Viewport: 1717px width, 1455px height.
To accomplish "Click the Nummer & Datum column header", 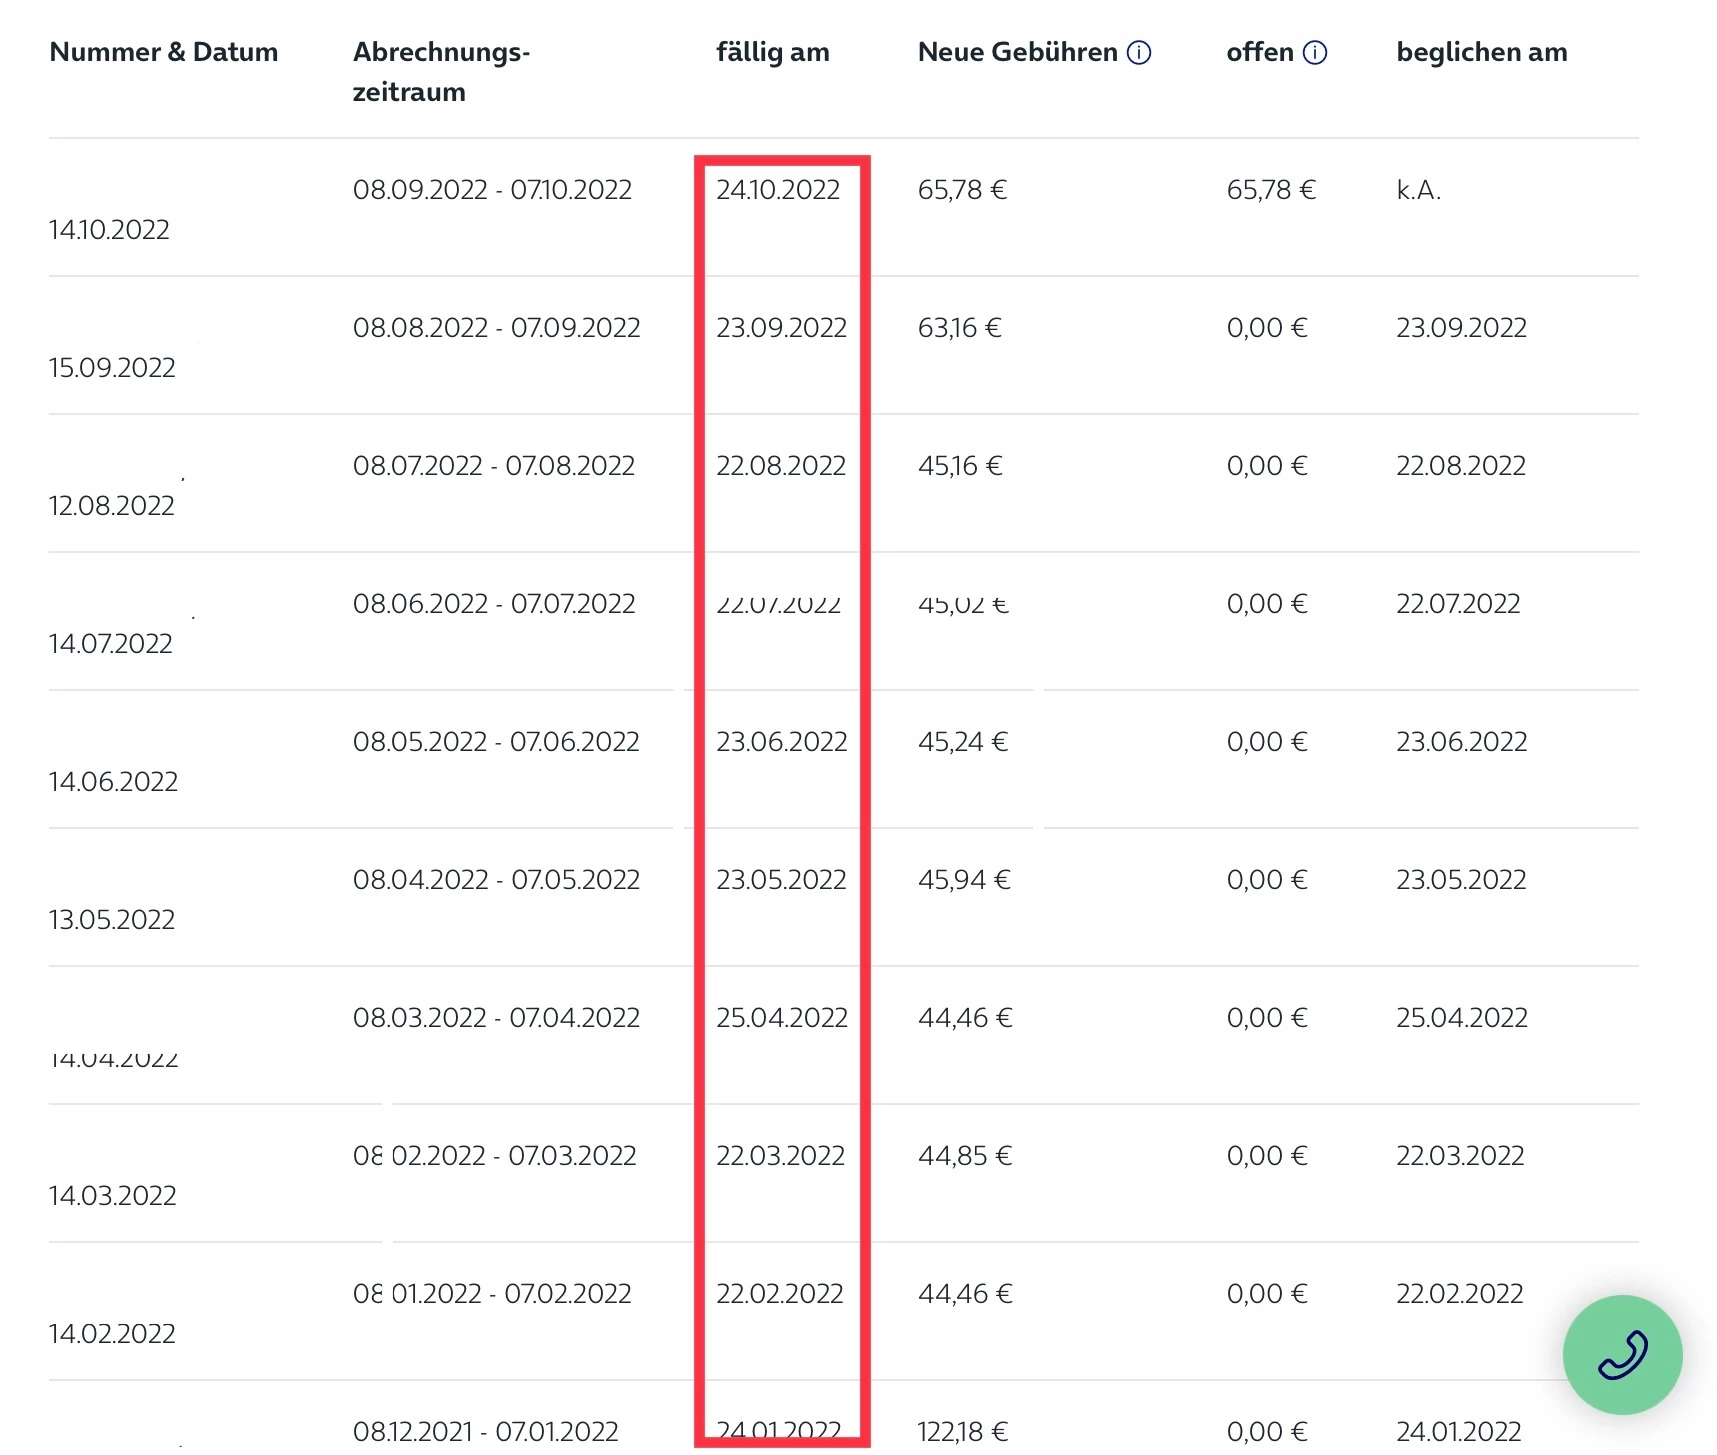I will pos(164,53).
